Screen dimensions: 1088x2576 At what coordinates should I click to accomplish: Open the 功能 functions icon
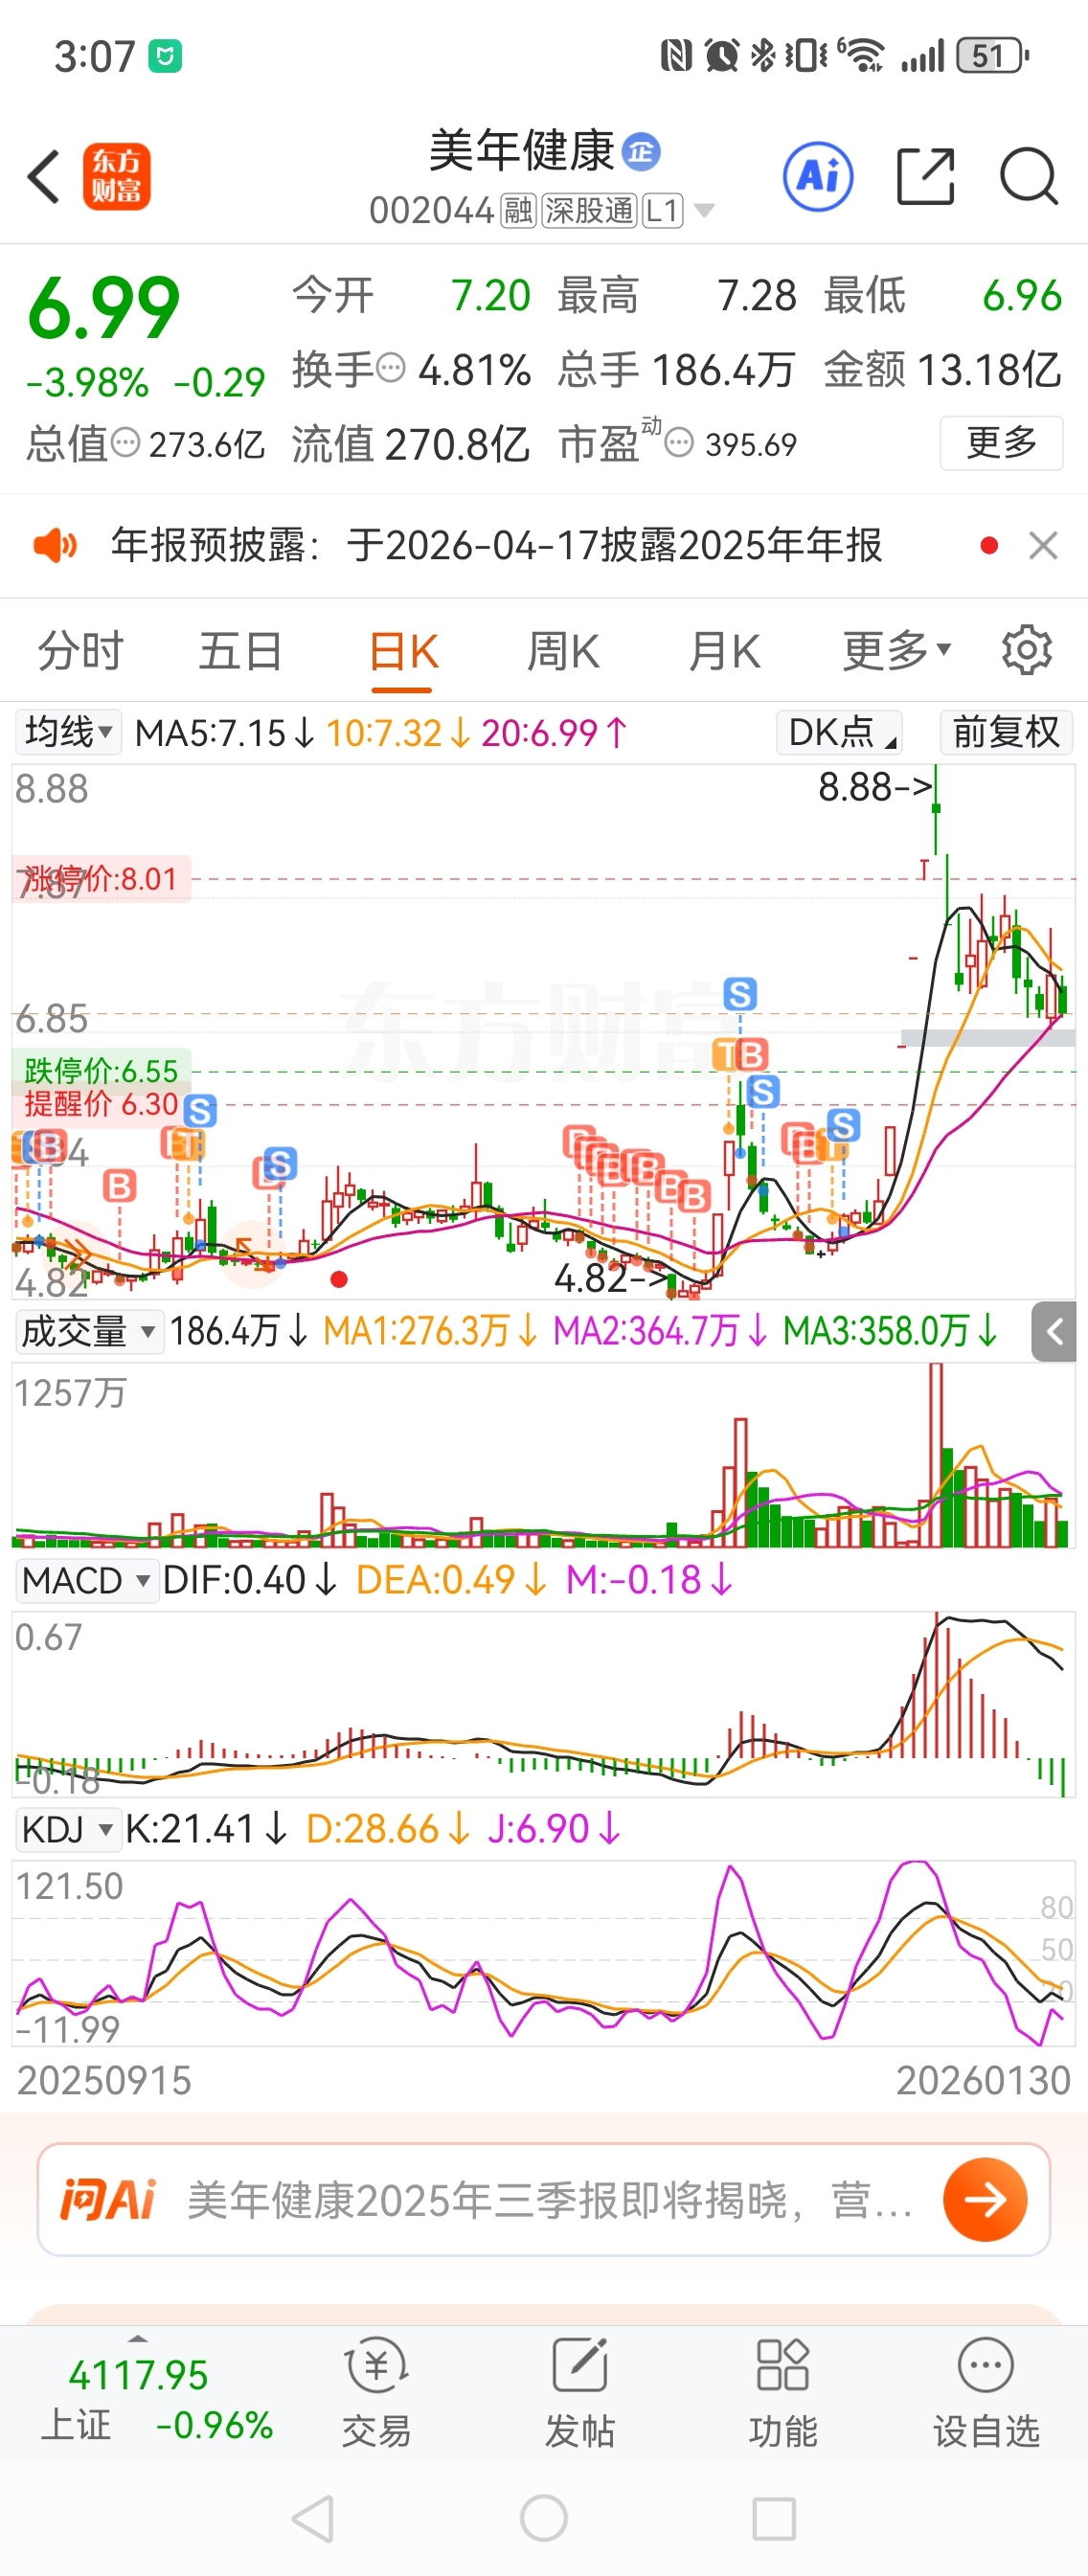pyautogui.click(x=783, y=2393)
